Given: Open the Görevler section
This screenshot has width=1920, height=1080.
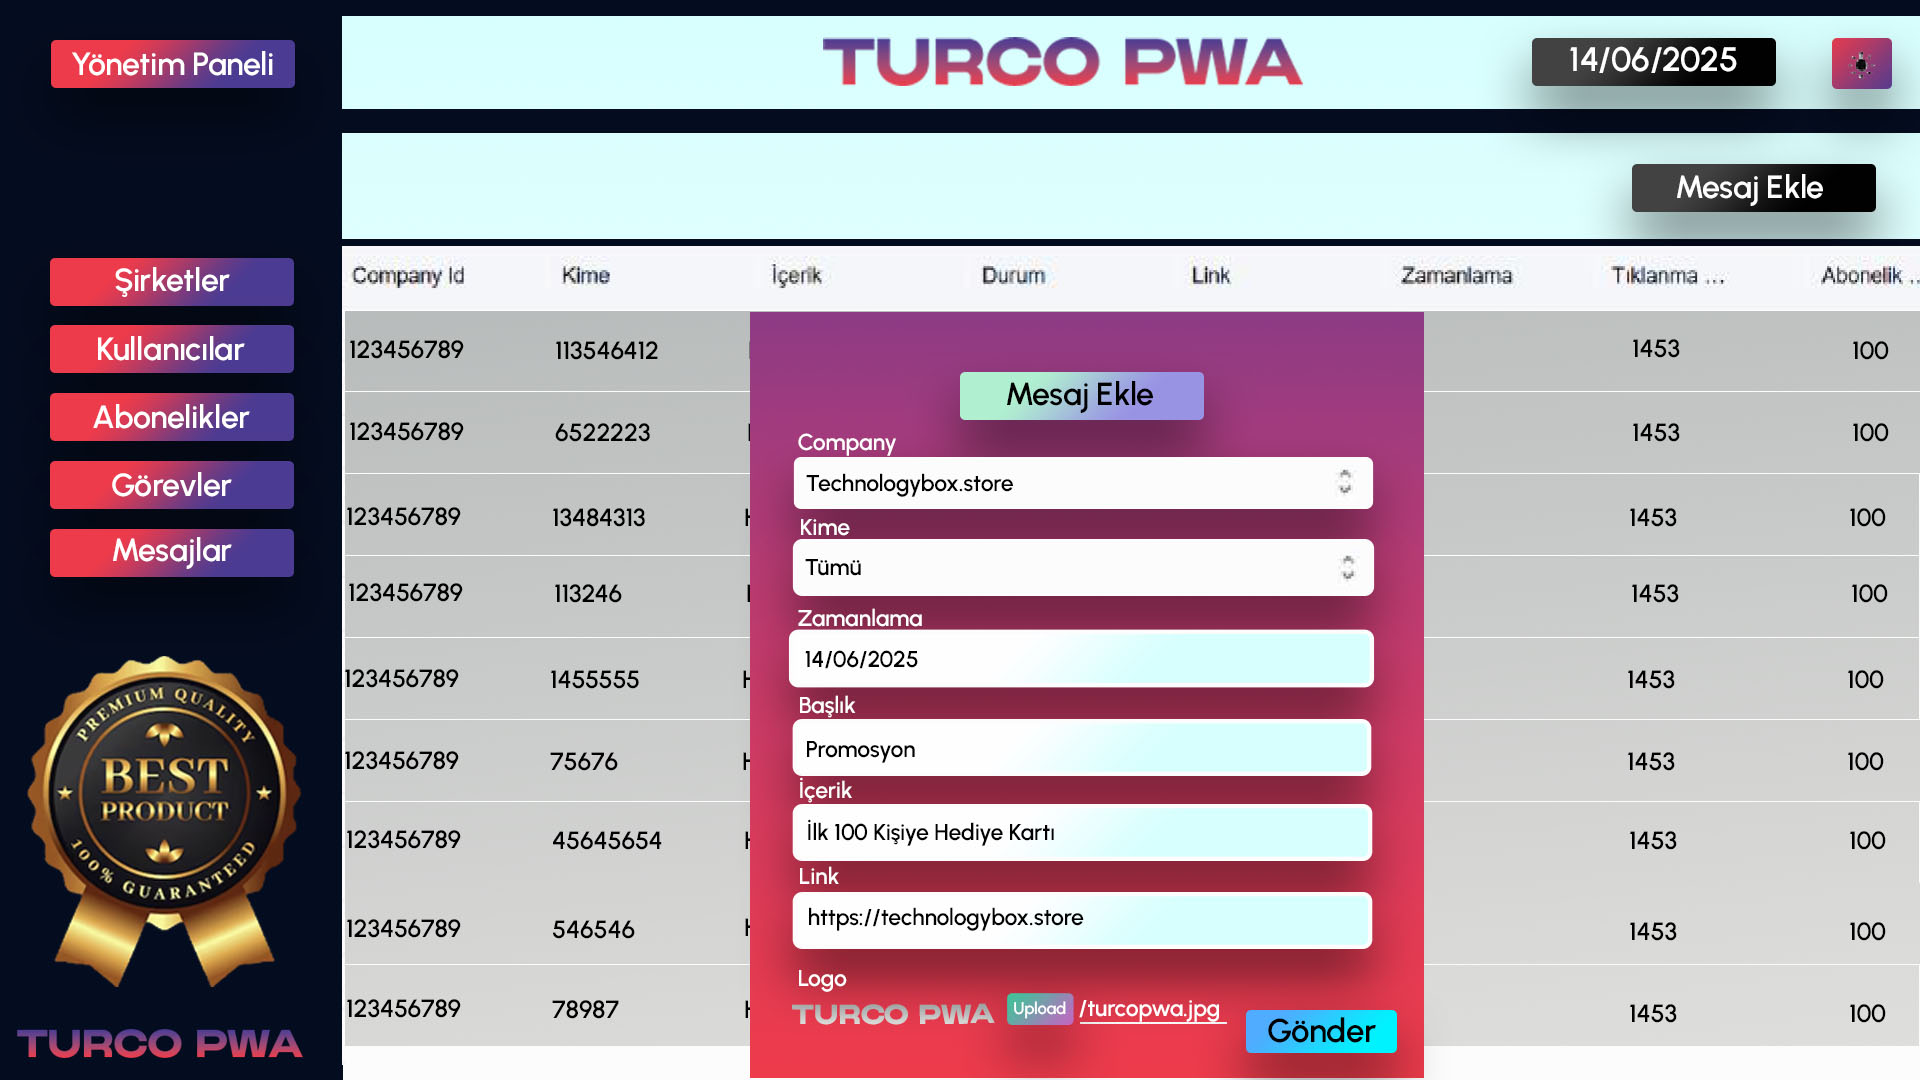Looking at the screenshot, I should click(x=172, y=485).
